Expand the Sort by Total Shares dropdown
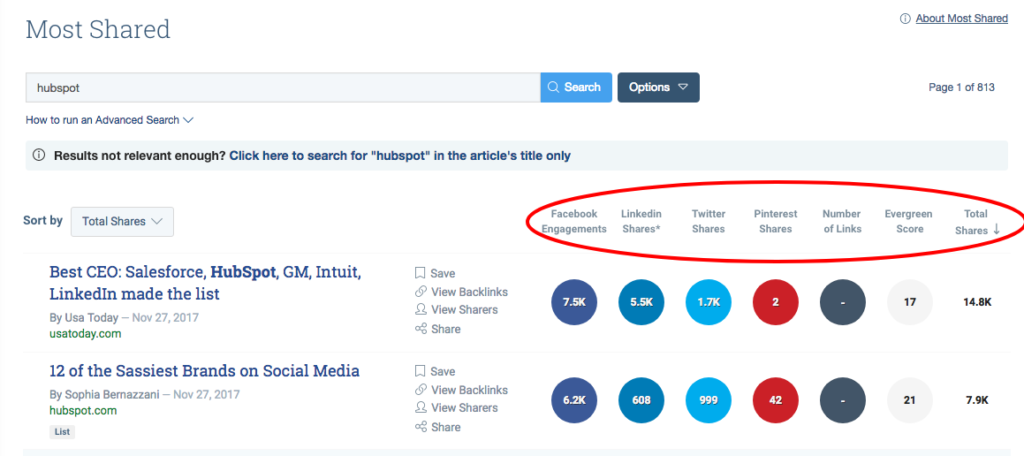The width and height of the screenshot is (1024, 456). 122,222
